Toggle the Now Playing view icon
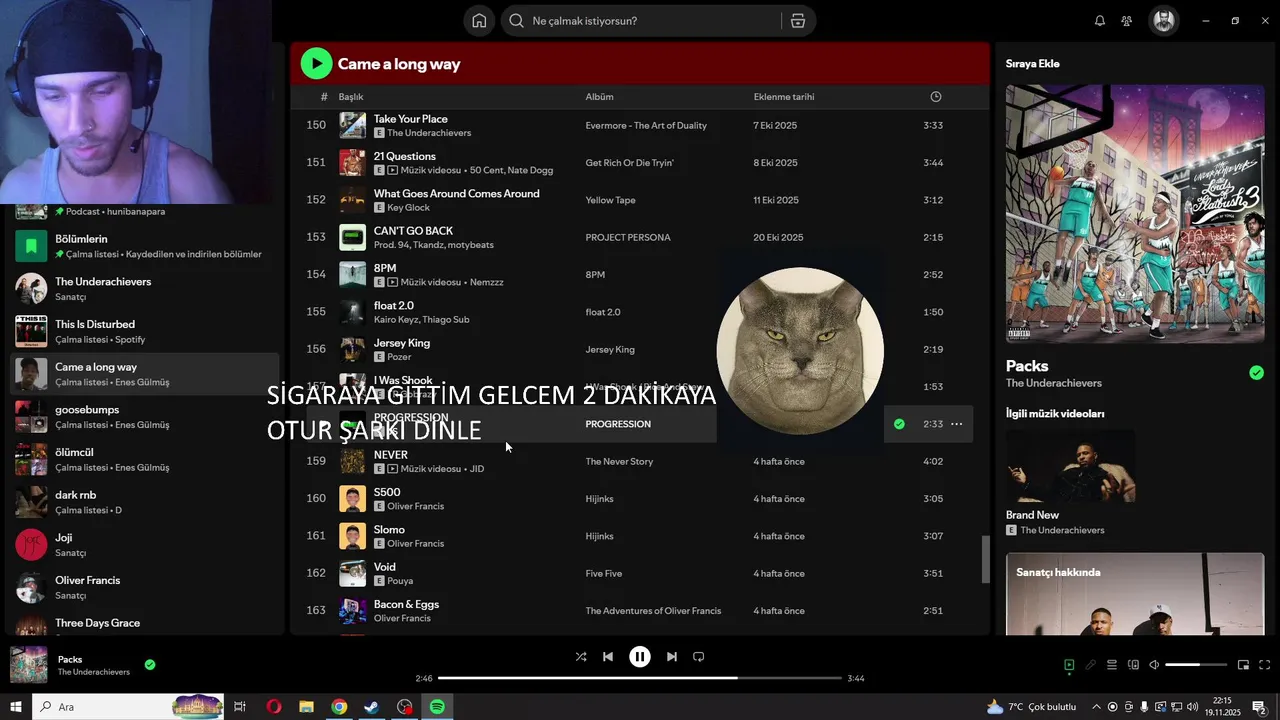Viewport: 1280px width, 720px height. click(1069, 665)
